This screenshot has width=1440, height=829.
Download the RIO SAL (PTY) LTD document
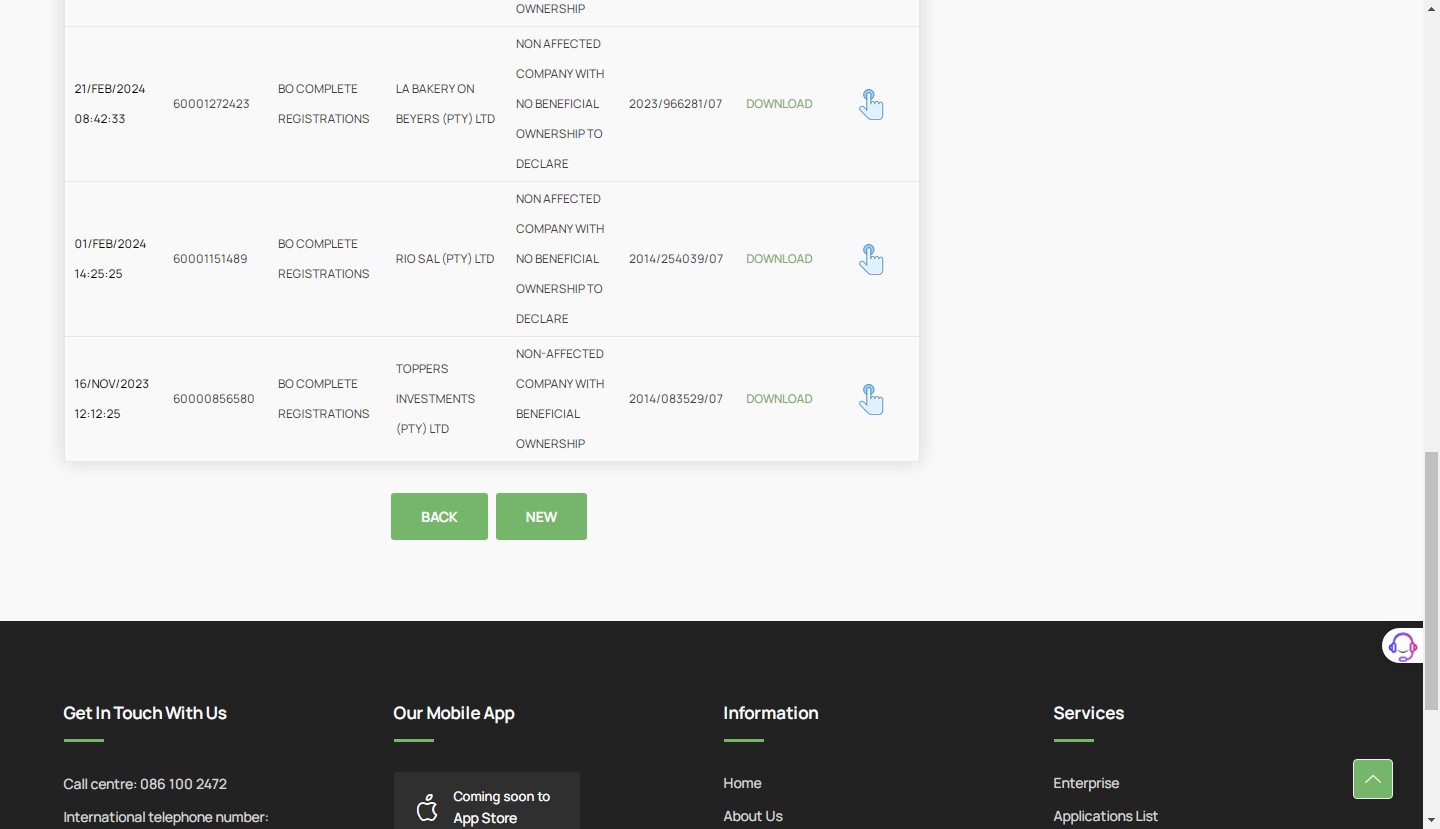[778, 259]
